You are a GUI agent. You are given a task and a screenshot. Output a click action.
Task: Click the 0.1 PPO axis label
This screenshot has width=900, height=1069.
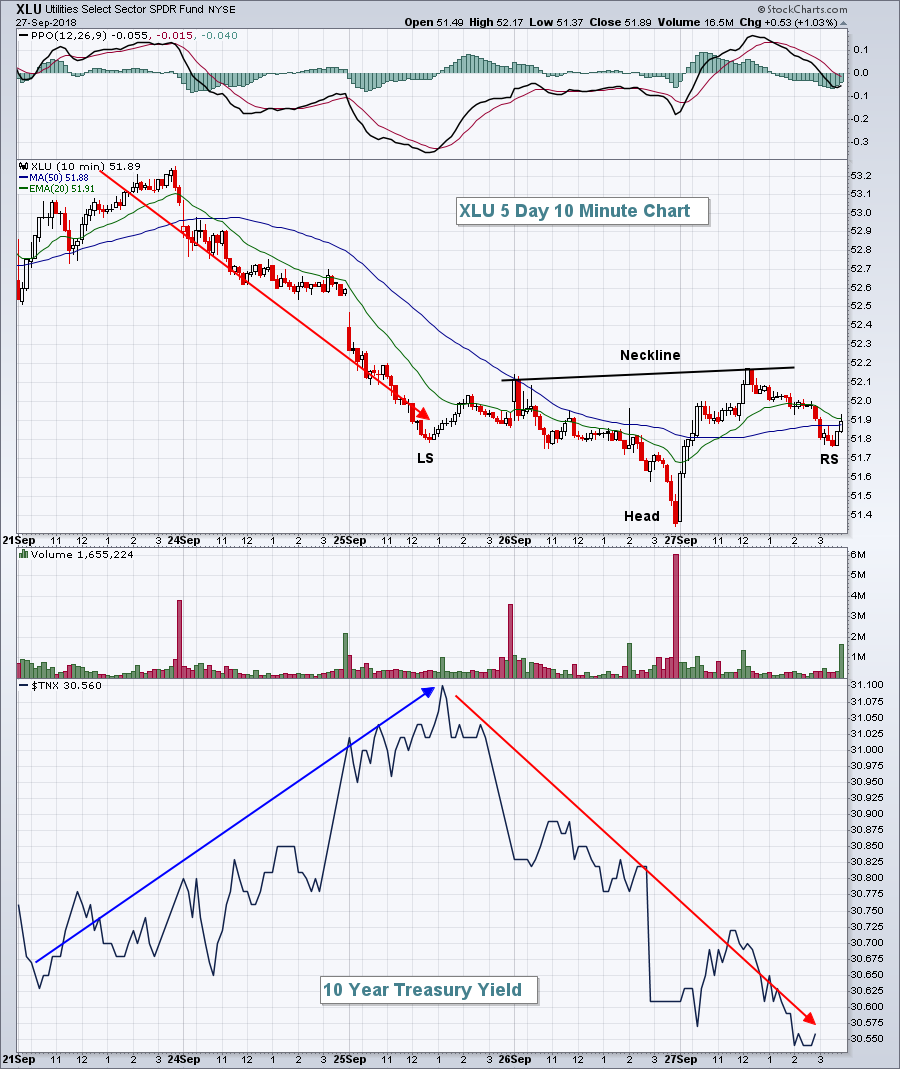click(x=861, y=50)
